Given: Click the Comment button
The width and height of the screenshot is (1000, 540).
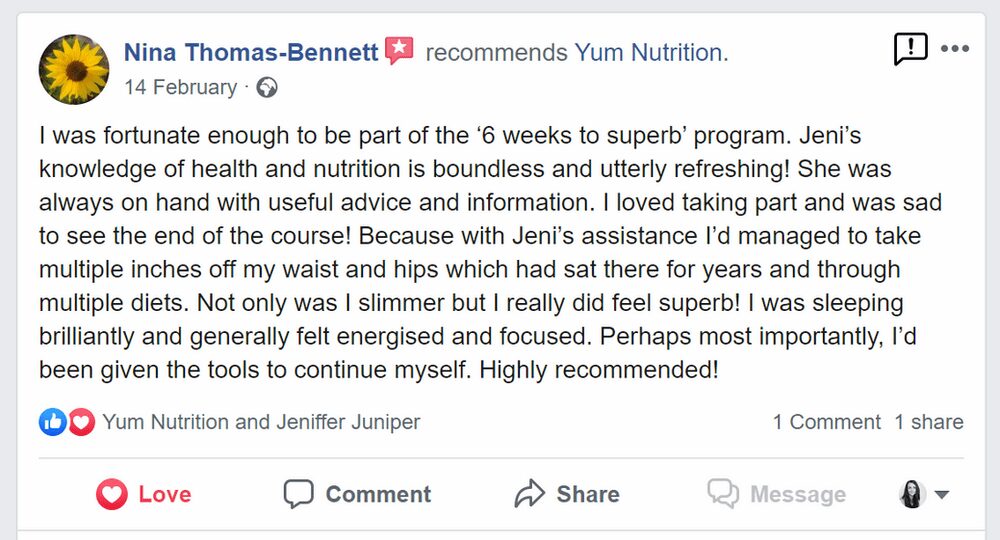Looking at the screenshot, I should point(357,494).
